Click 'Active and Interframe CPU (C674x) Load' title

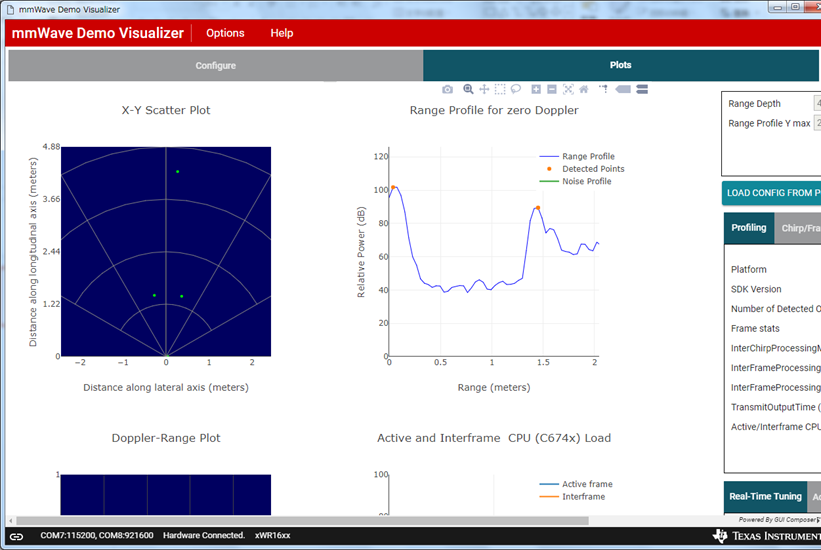point(494,438)
